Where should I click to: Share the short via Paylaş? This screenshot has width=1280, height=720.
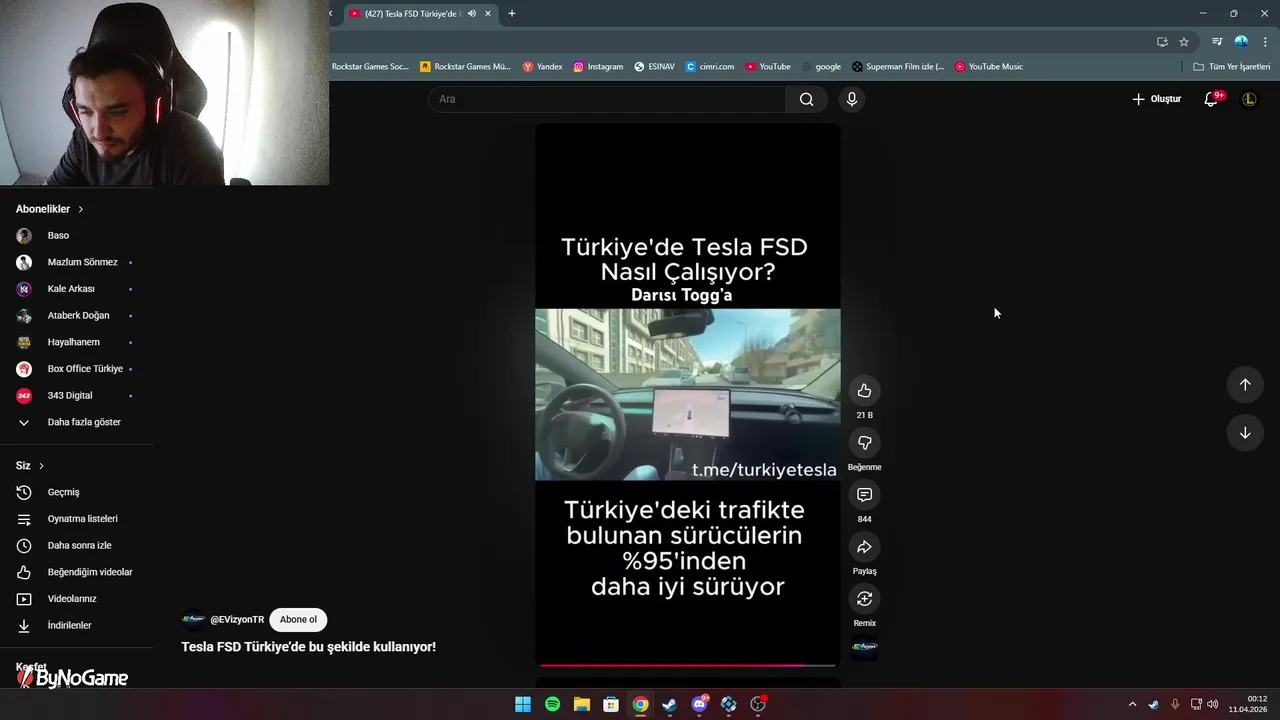(864, 547)
